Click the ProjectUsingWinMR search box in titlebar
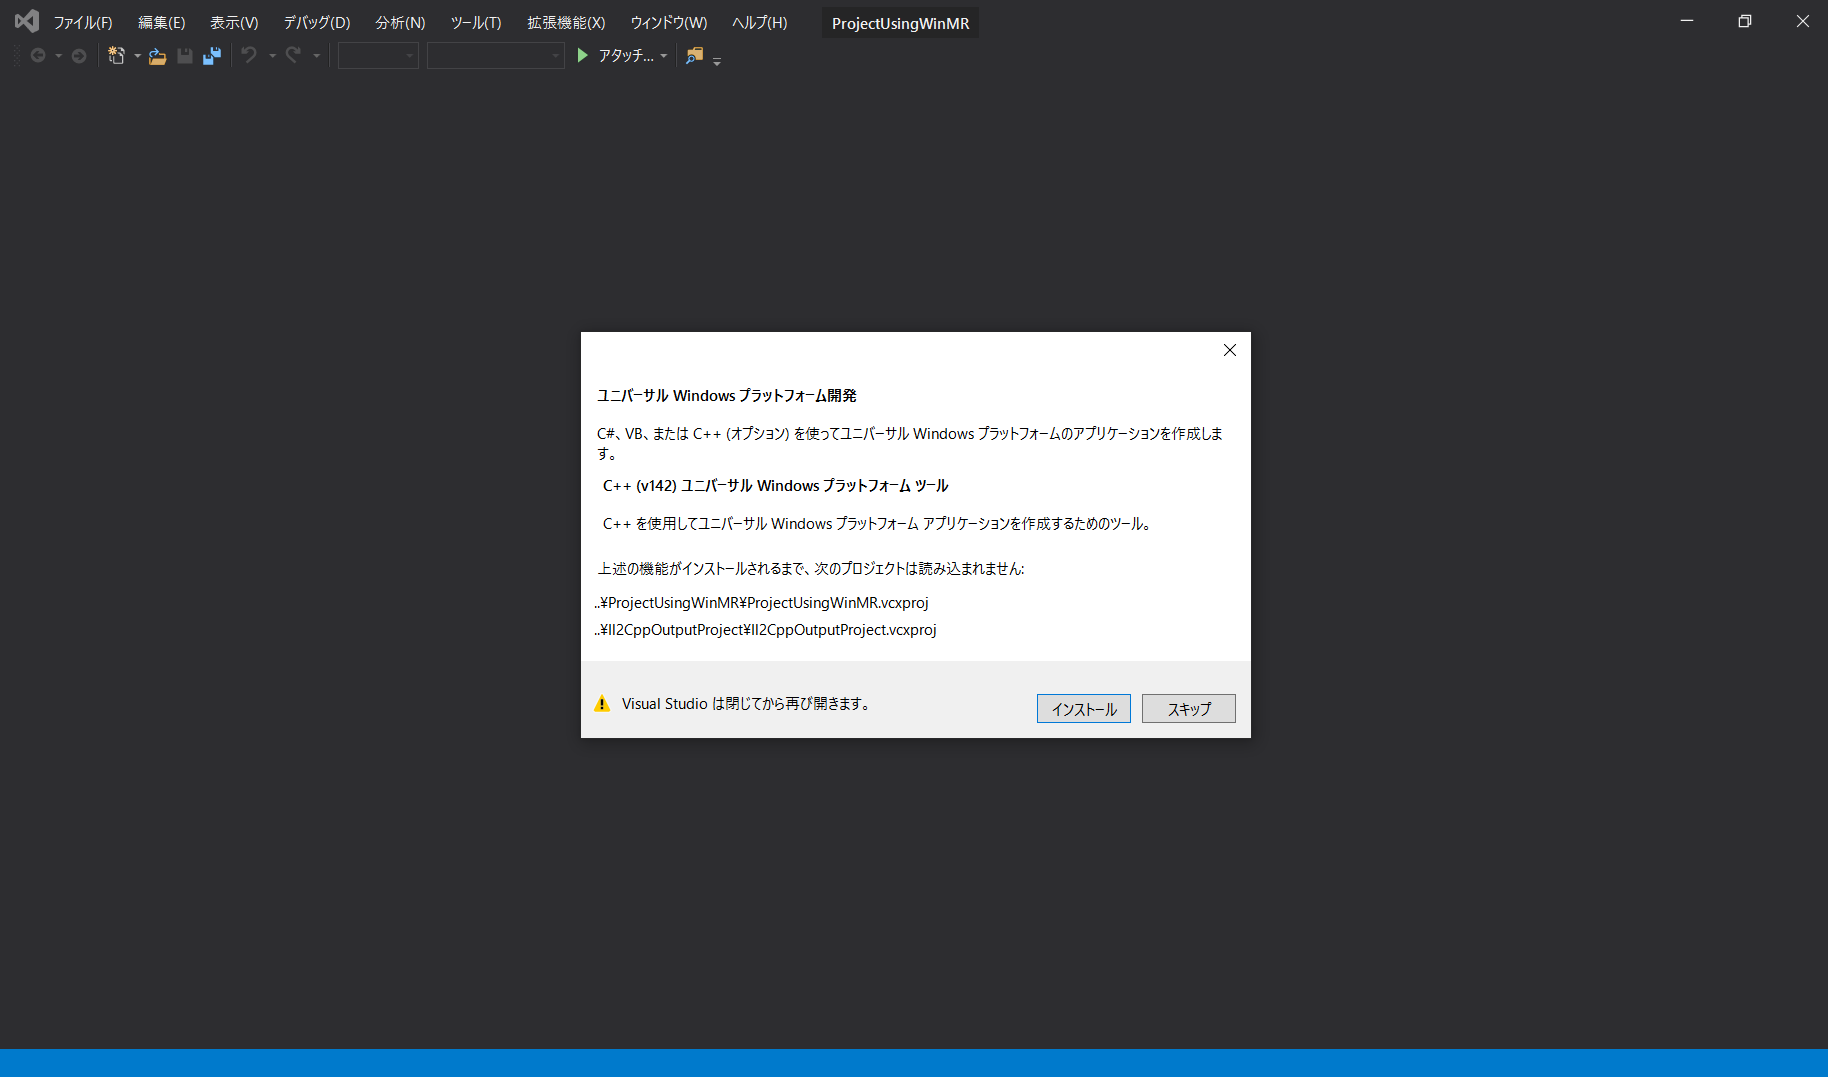Viewport: 1828px width, 1077px height. tap(899, 21)
